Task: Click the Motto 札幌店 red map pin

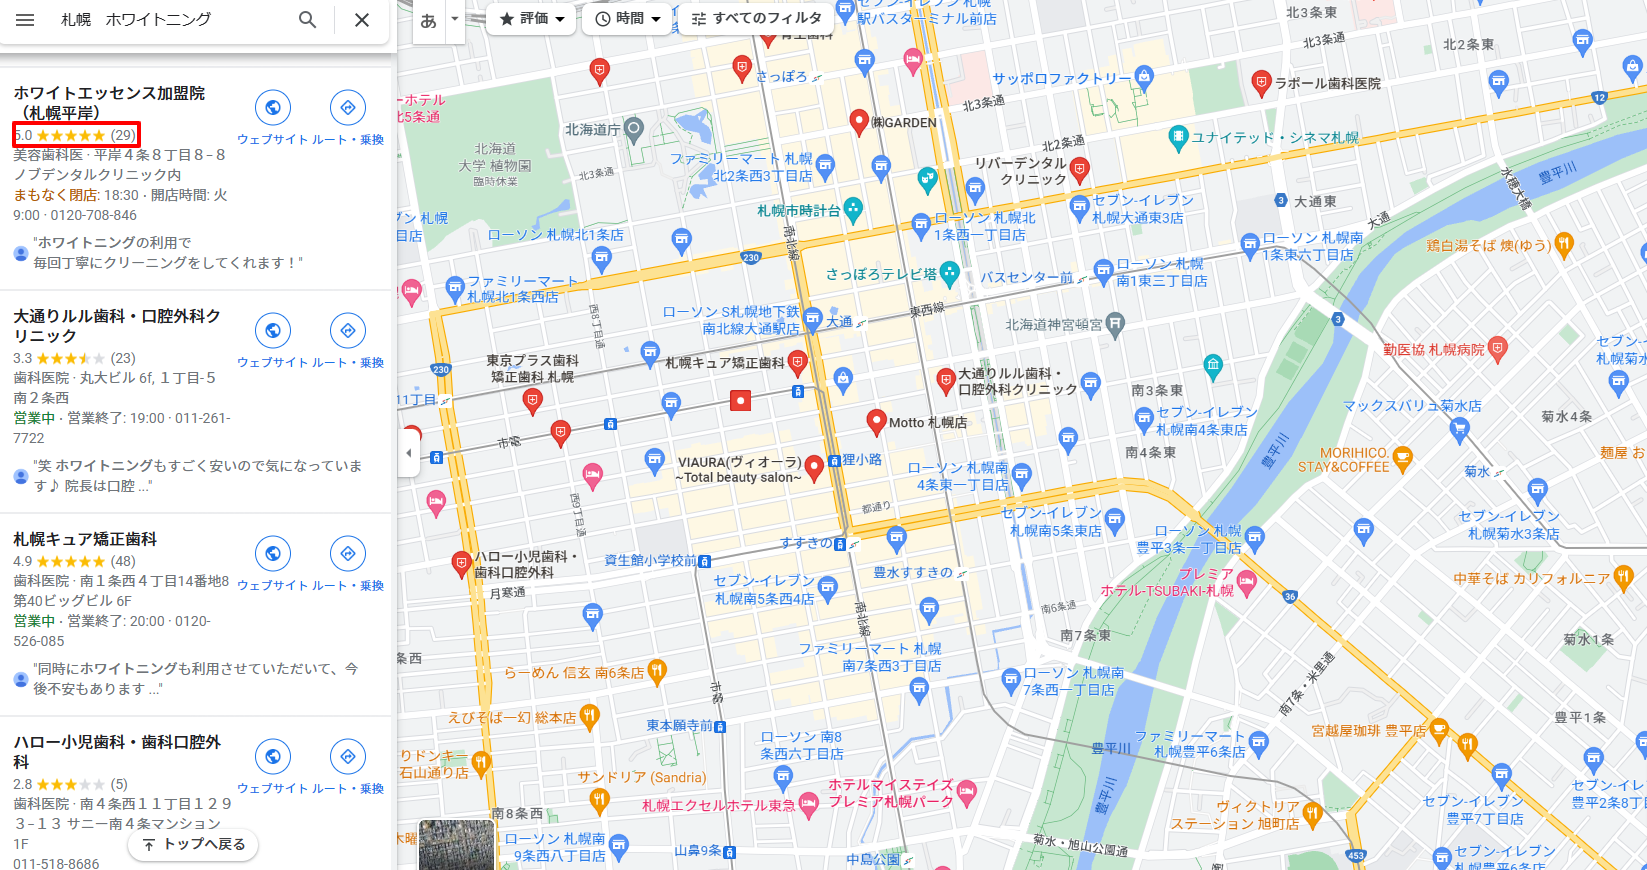Action: (876, 421)
